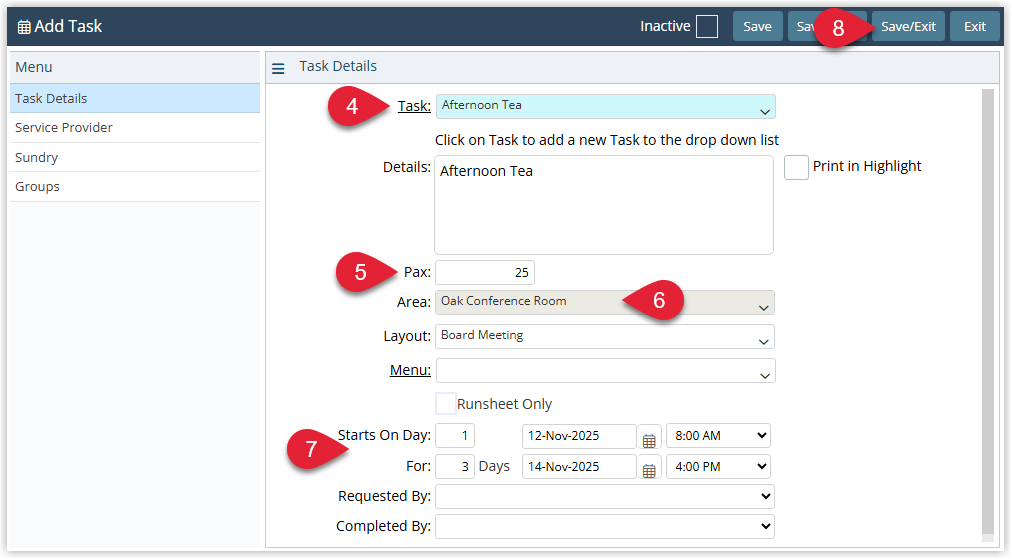This screenshot has height=559, width=1012.
Task: Click the 'Menu' heading of the sidebar
Action: pyautogui.click(x=34, y=67)
